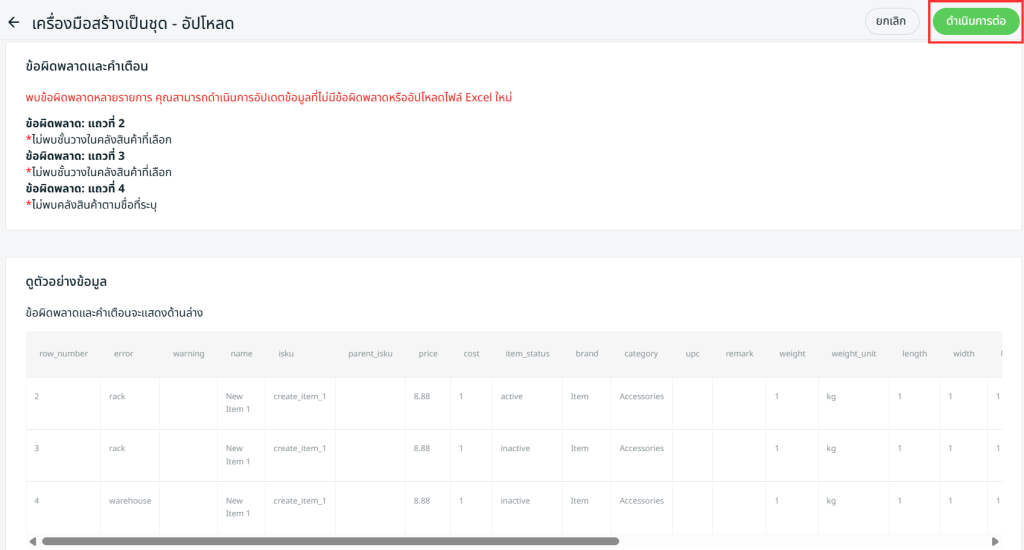Click the right arrow of horizontal scrollbar
1024x550 pixels.
tap(995, 541)
